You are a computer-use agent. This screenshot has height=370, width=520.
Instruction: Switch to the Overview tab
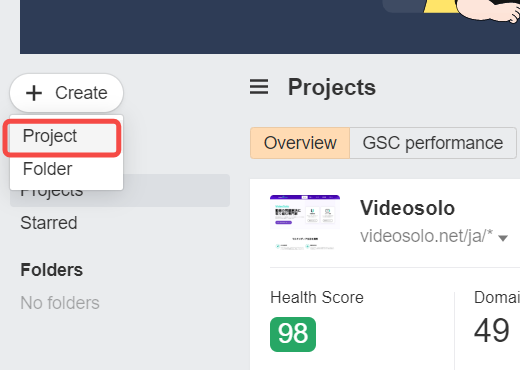tap(300, 143)
